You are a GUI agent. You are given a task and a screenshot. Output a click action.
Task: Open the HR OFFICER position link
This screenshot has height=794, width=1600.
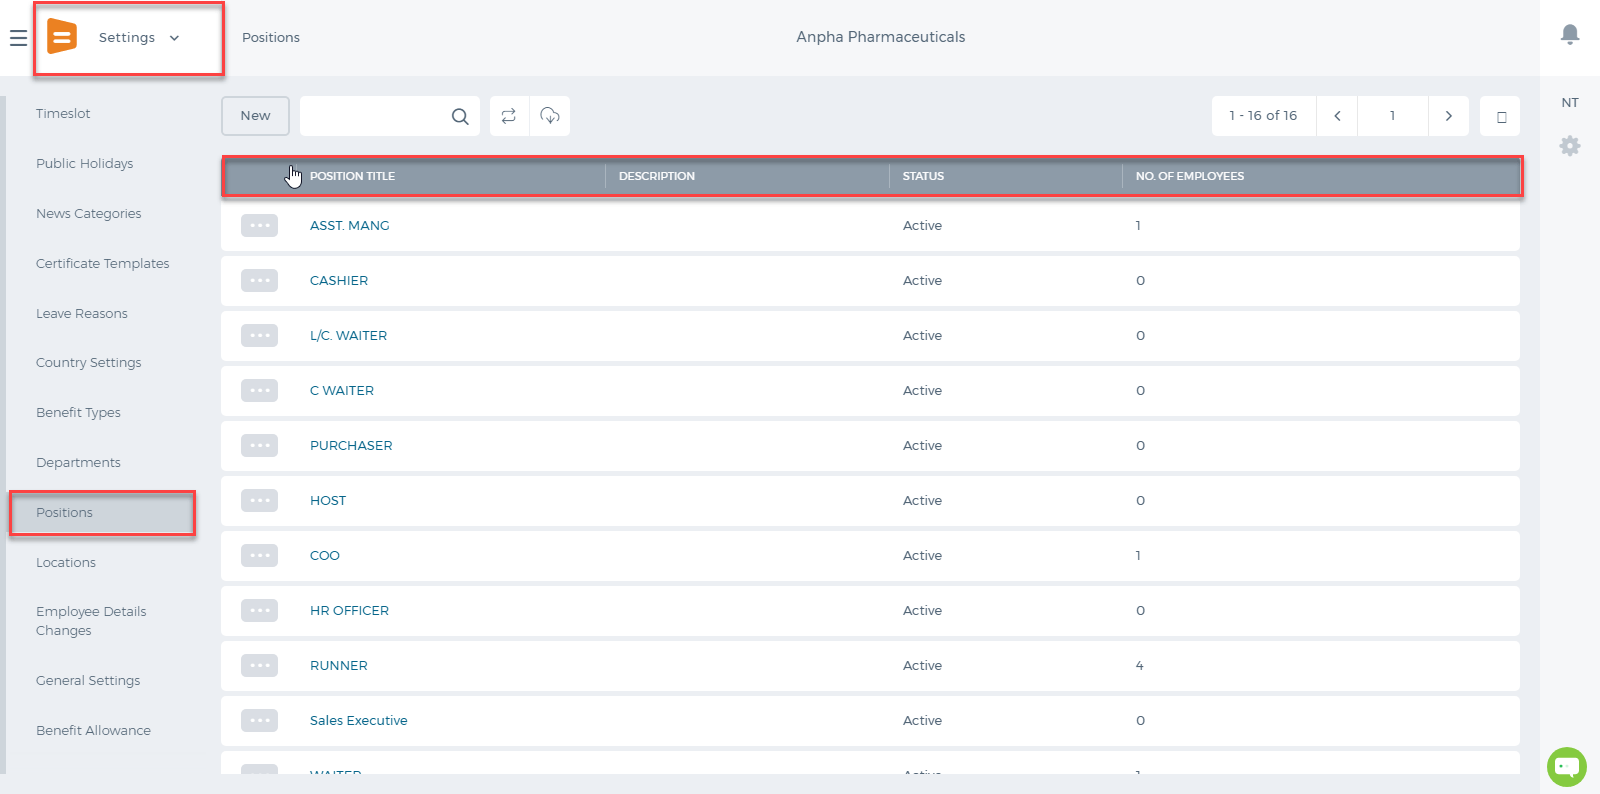[x=349, y=611]
